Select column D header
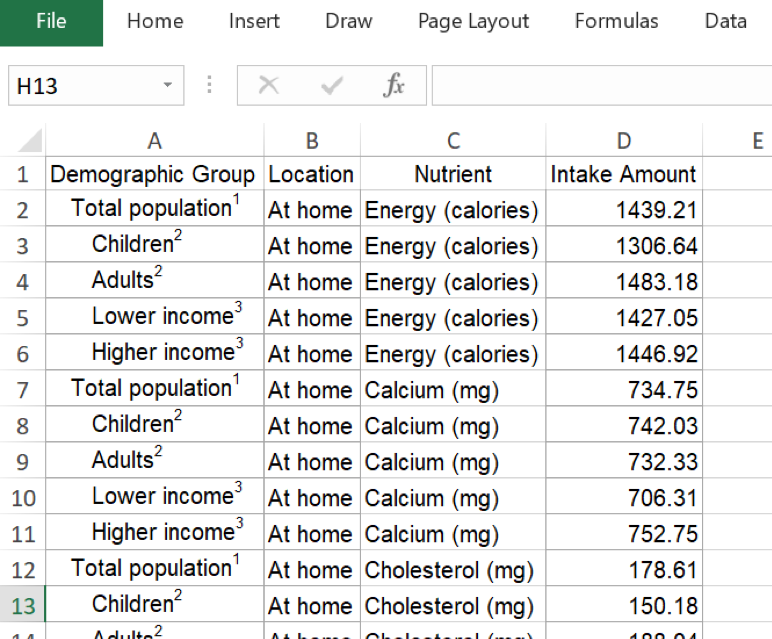 [624, 141]
